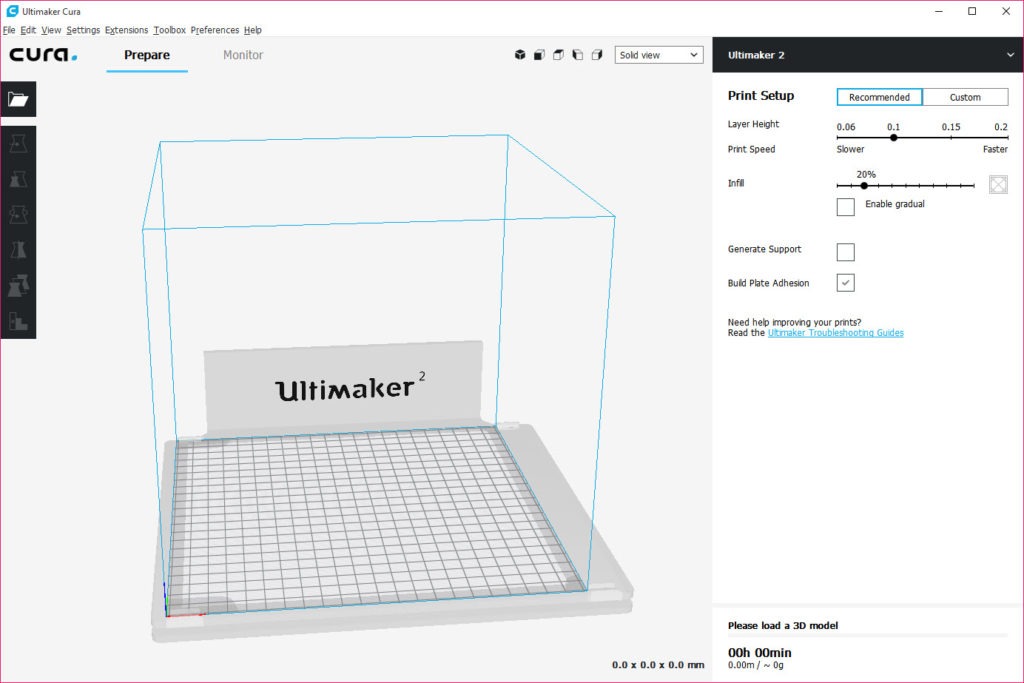Open the Solid view dropdown

pyautogui.click(x=659, y=55)
